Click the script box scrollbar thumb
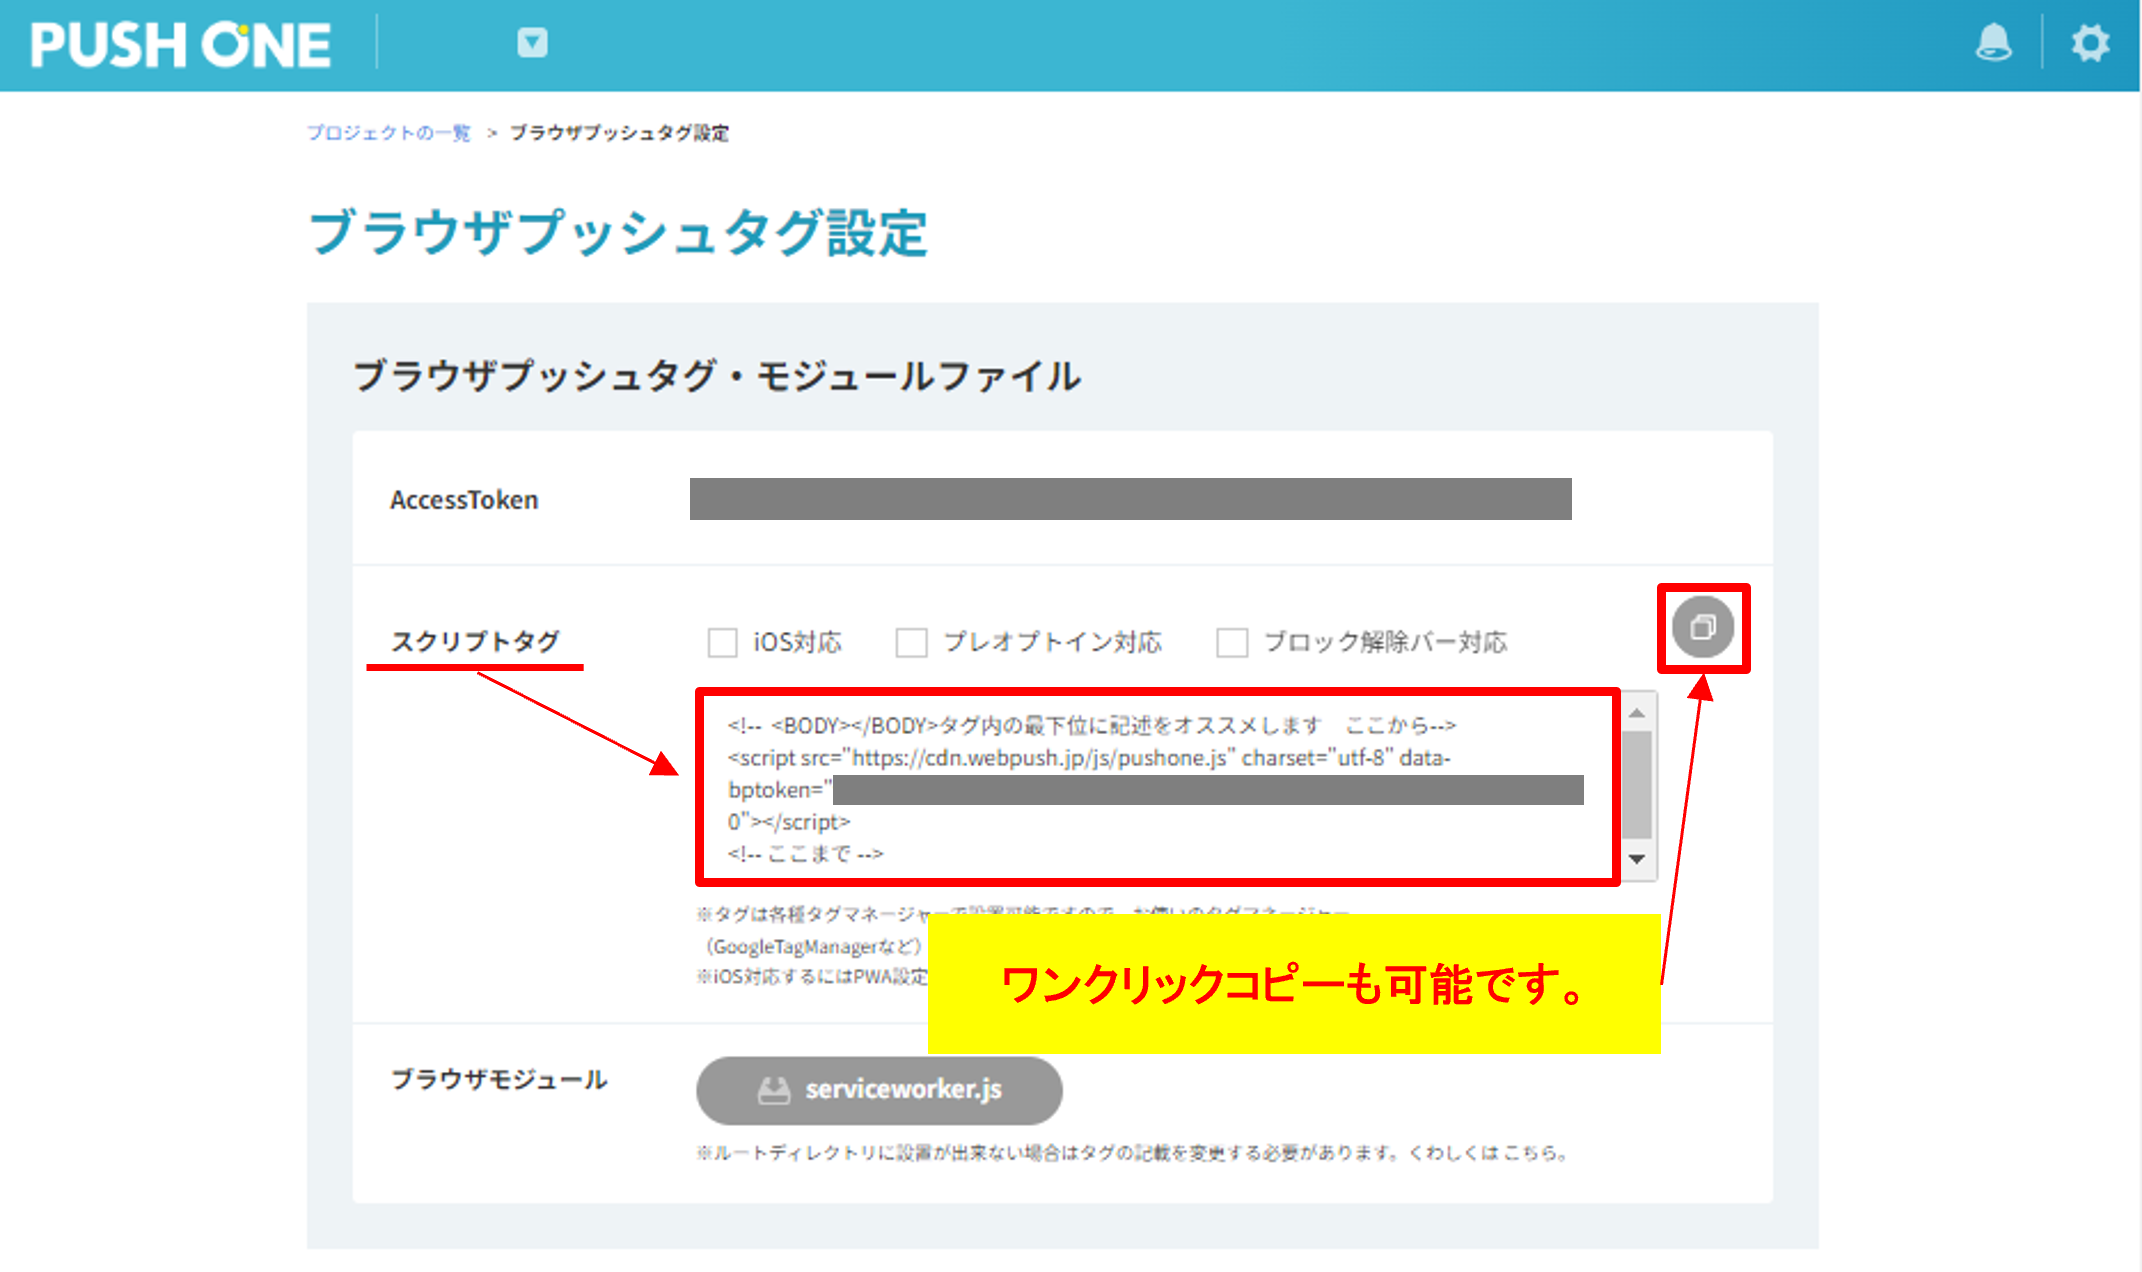The height and width of the screenshot is (1272, 2142). point(1637,785)
